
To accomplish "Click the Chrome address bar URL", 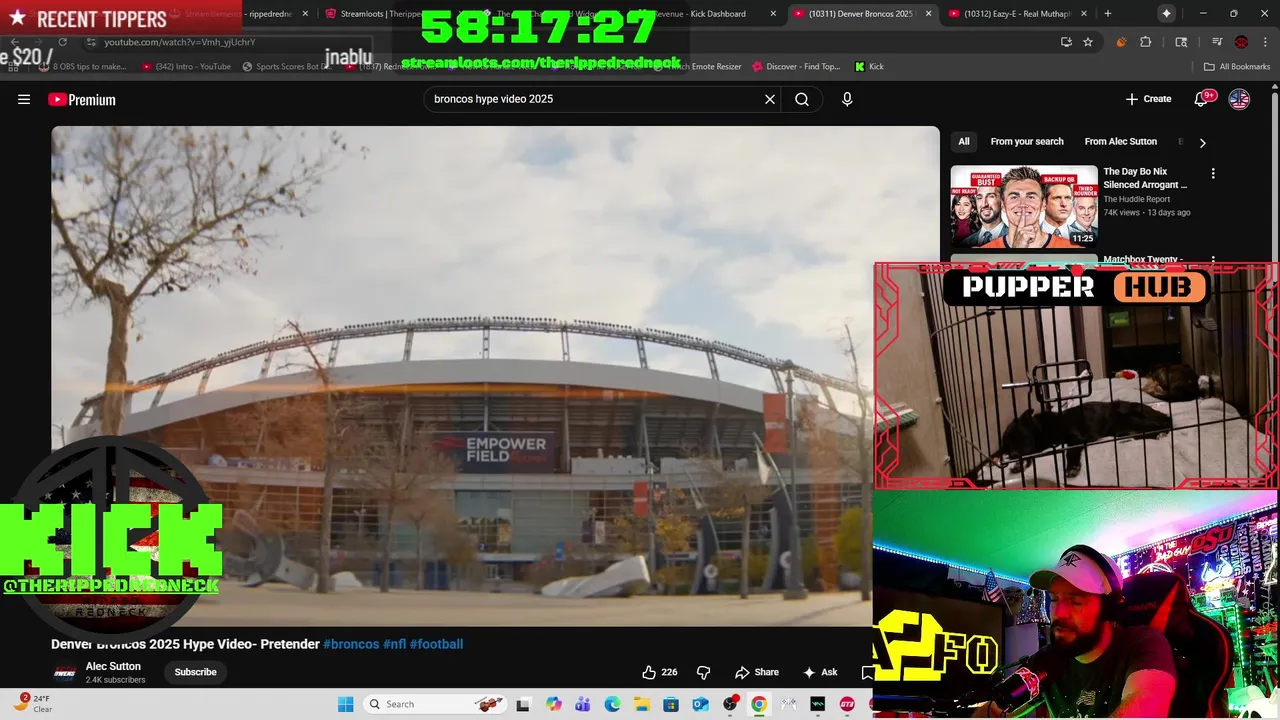I will (x=180, y=42).
